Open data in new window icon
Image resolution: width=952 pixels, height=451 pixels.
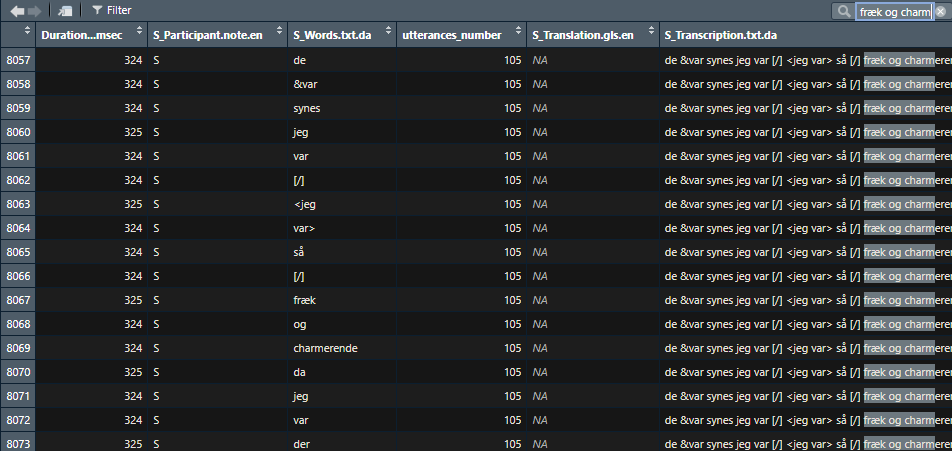click(x=65, y=10)
